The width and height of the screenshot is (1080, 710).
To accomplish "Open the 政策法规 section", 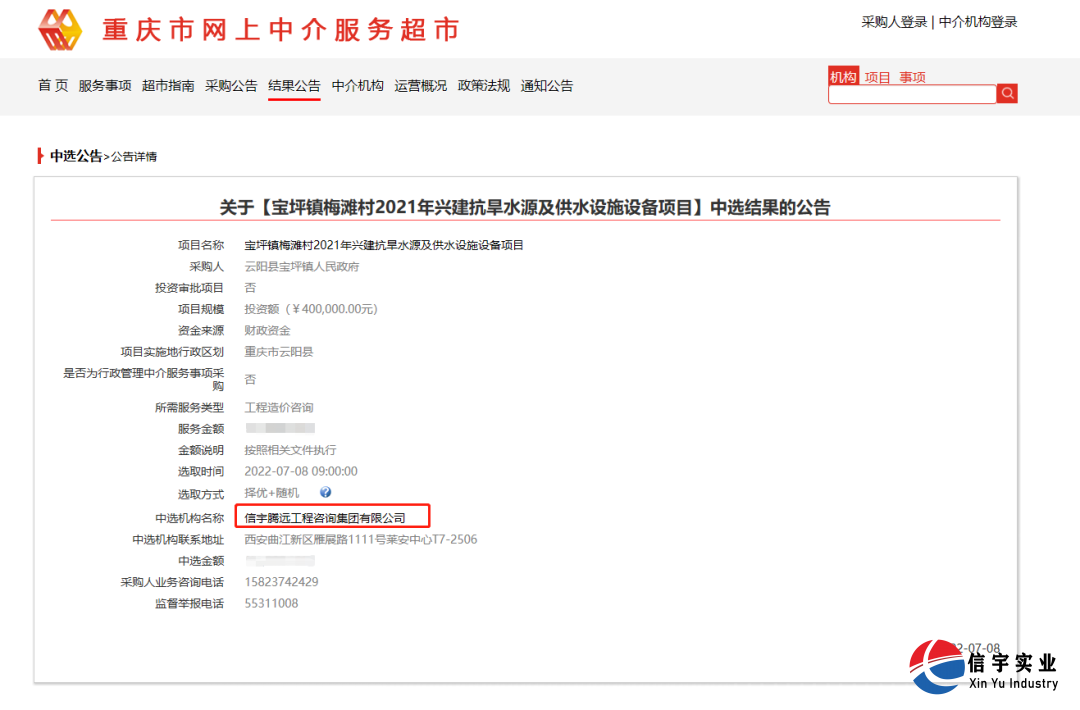I will point(483,85).
